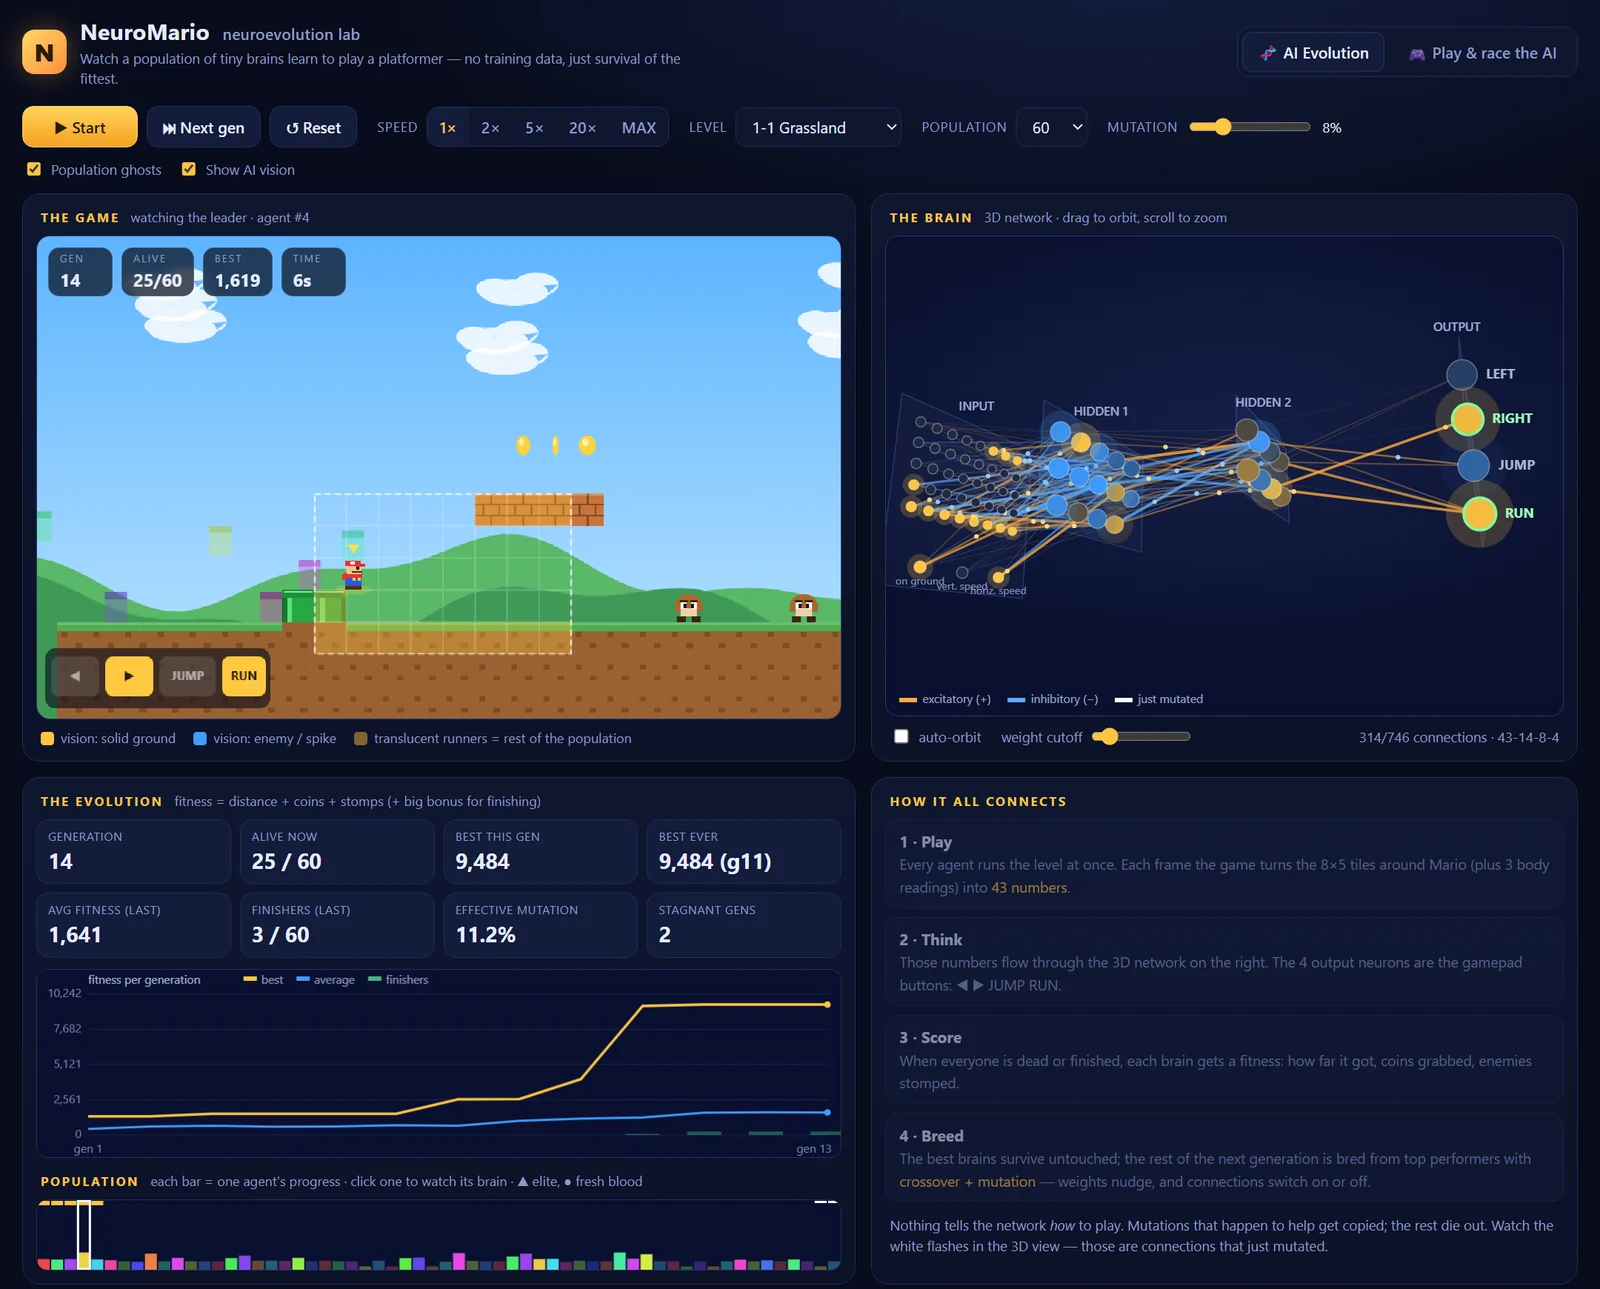Enable auto-orbit checkbox
1600x1289 pixels.
click(901, 736)
